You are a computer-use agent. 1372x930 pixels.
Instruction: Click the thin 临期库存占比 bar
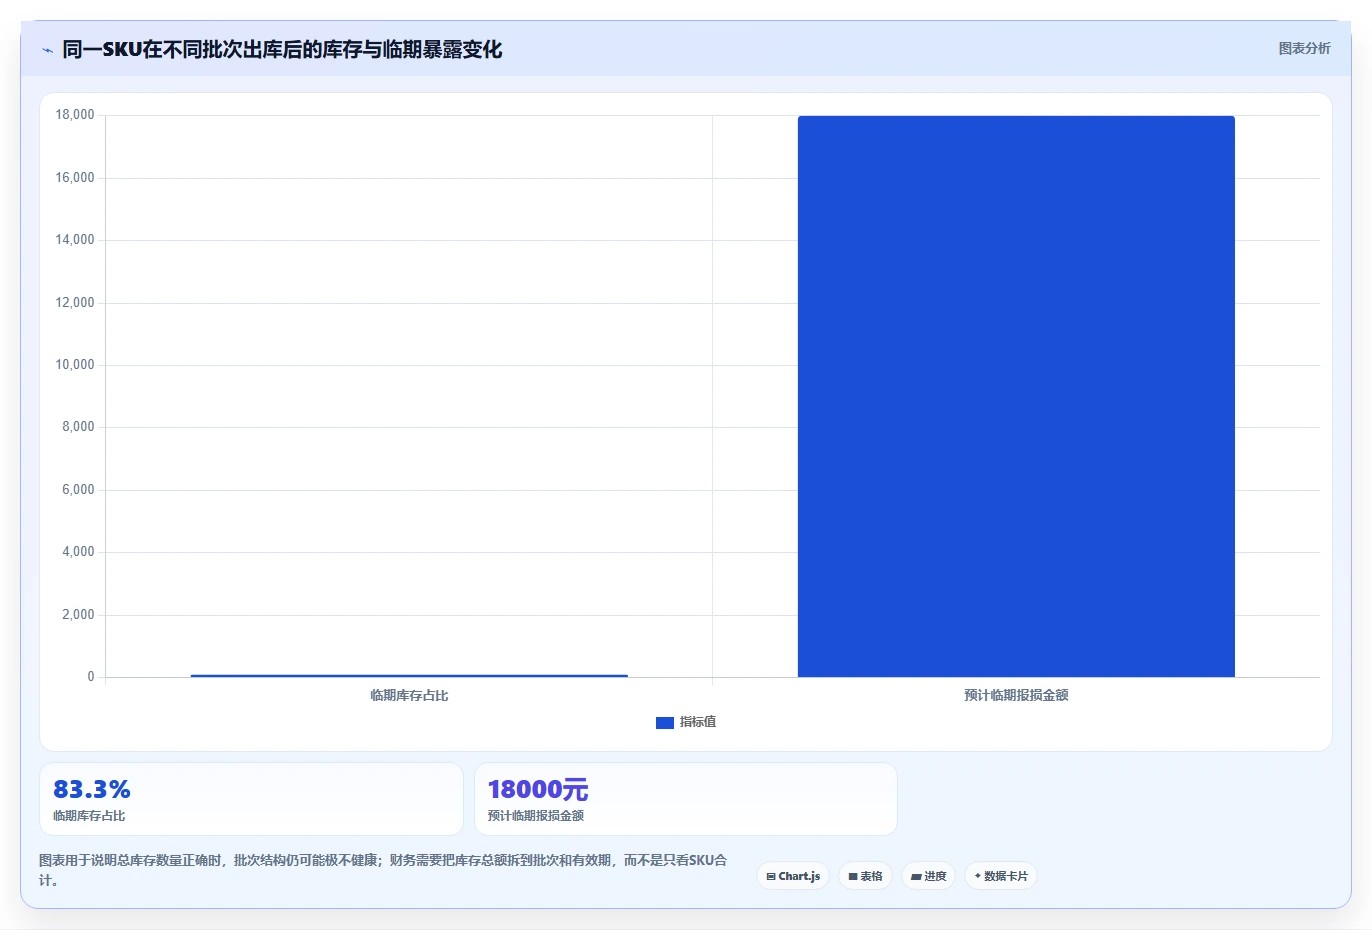(409, 676)
